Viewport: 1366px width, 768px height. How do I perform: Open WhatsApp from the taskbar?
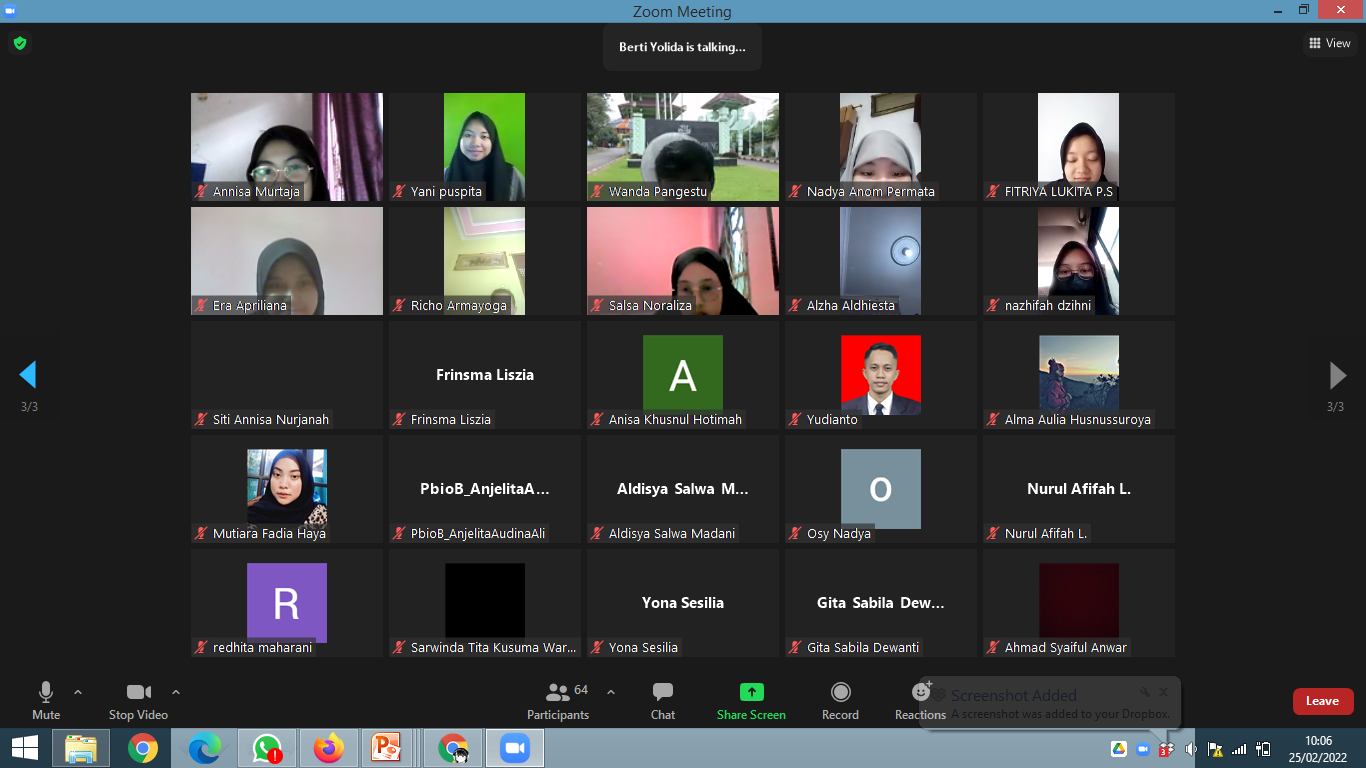[x=267, y=748]
